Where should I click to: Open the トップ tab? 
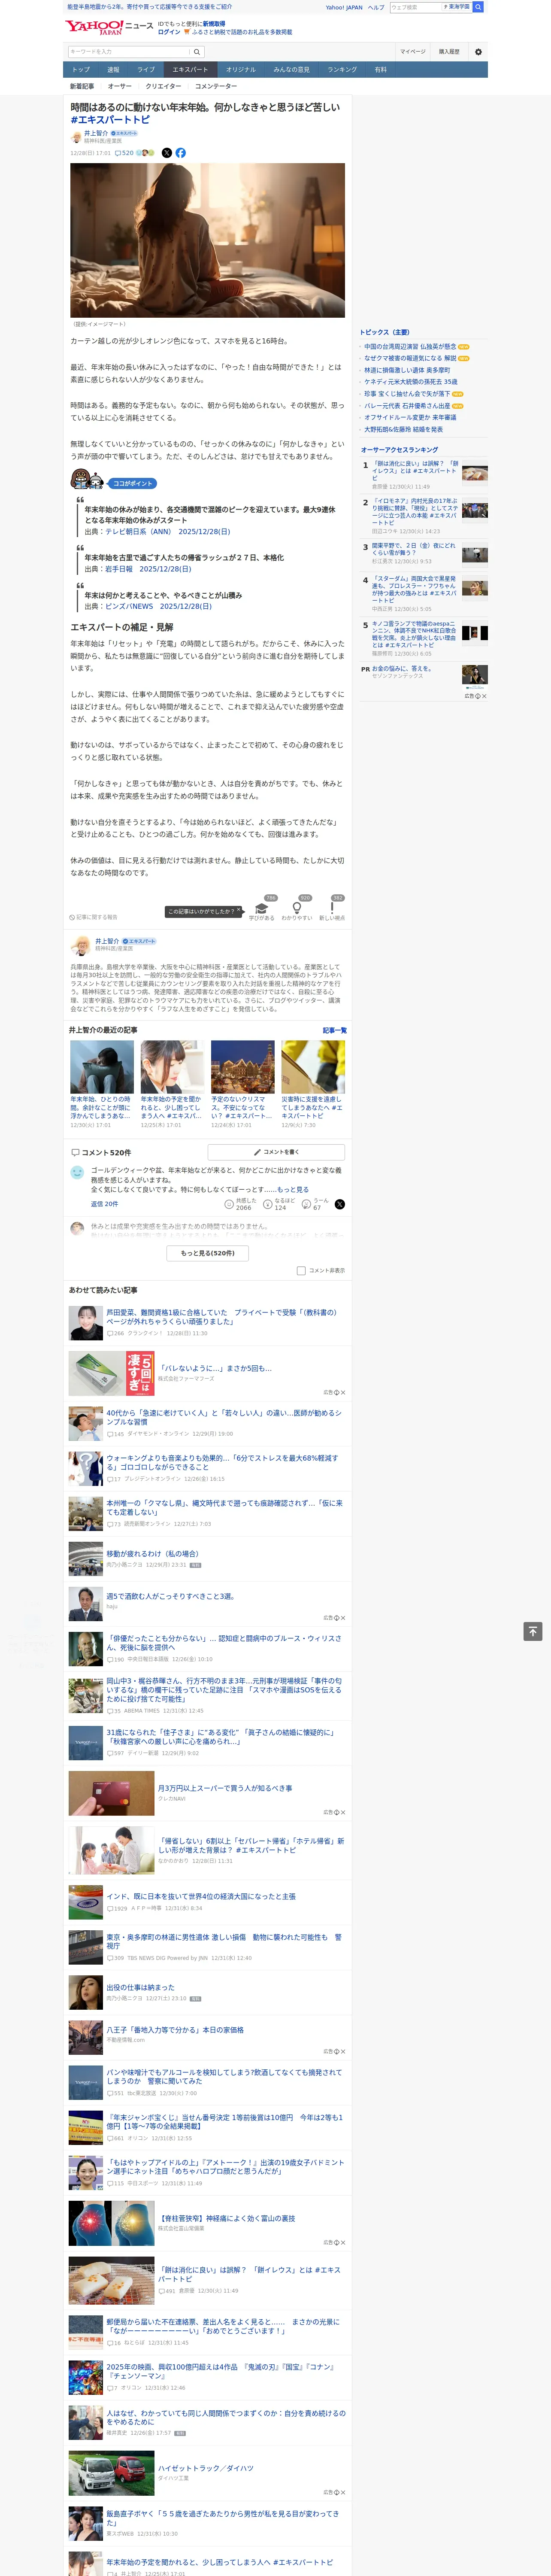click(x=81, y=70)
